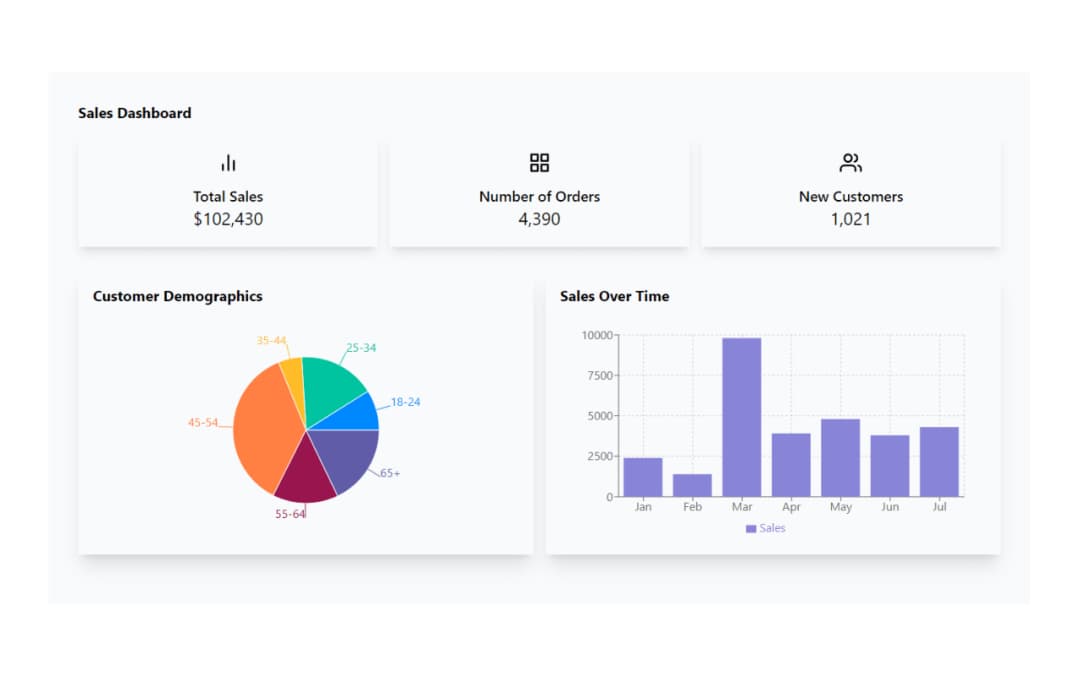
Task: Click the 55-64 dark red pie slice
Action: (x=308, y=468)
